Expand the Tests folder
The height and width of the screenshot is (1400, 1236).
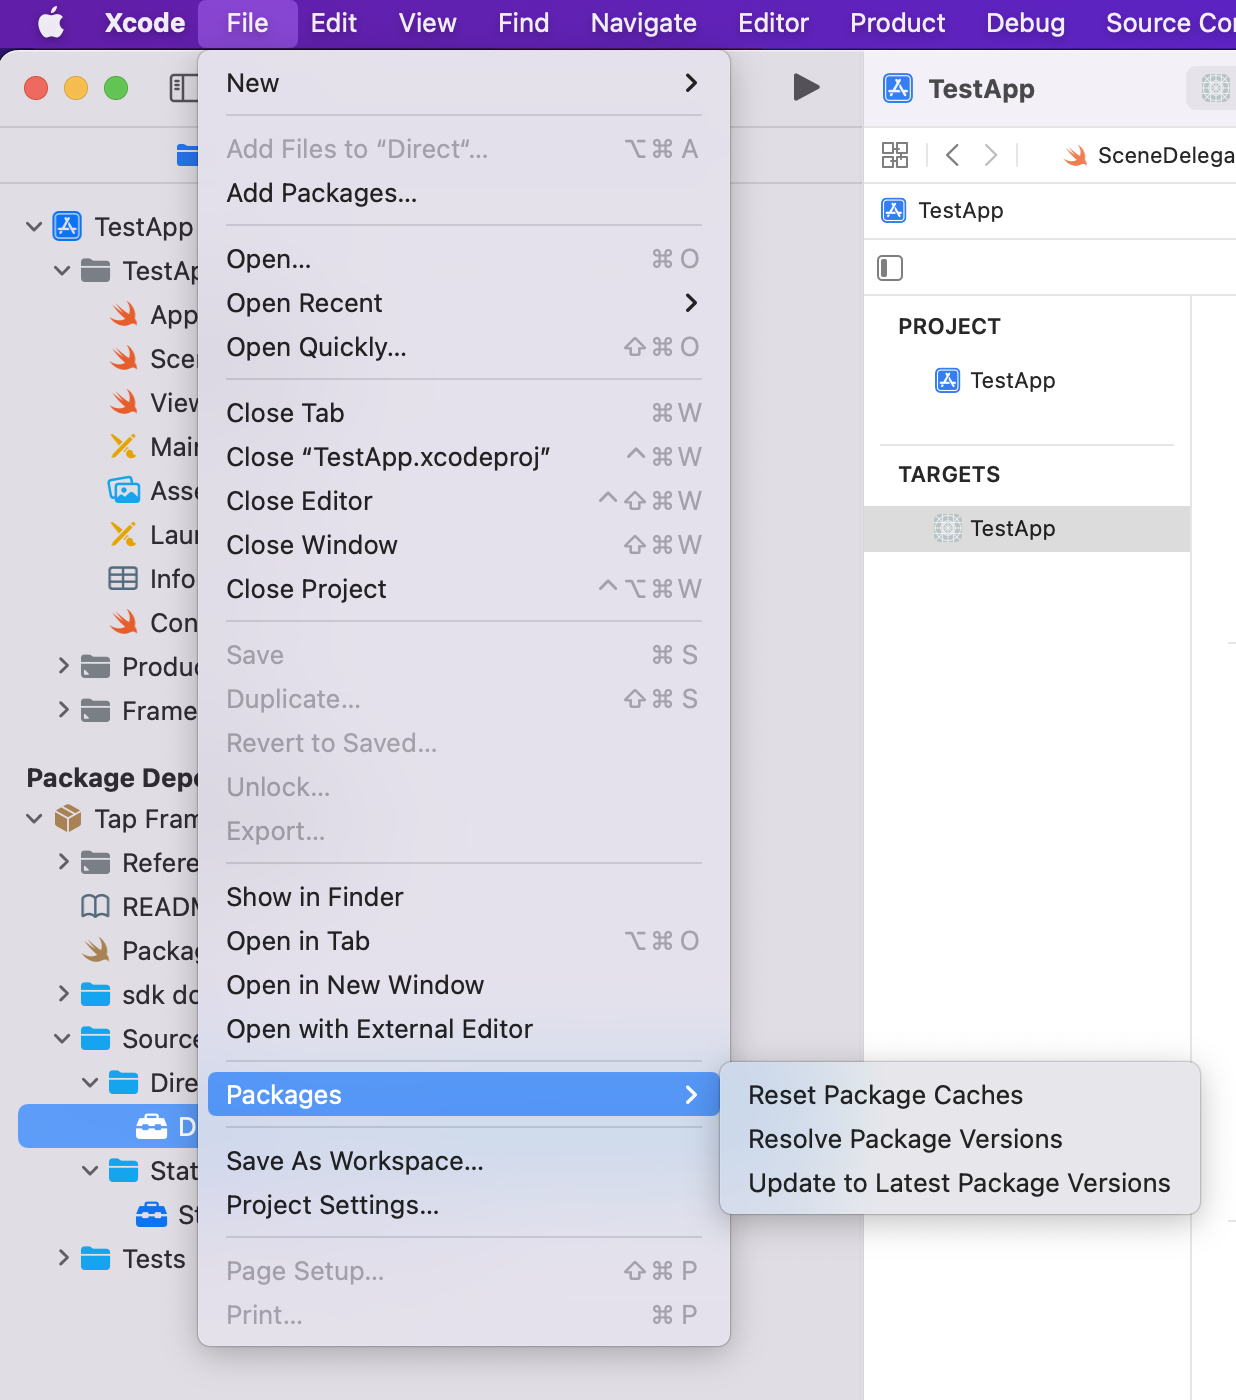(x=63, y=1258)
